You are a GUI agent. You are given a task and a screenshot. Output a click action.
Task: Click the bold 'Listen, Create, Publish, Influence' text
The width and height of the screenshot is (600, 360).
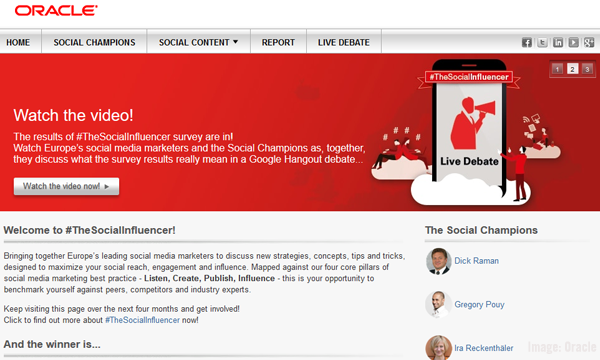pyautogui.click(x=209, y=279)
